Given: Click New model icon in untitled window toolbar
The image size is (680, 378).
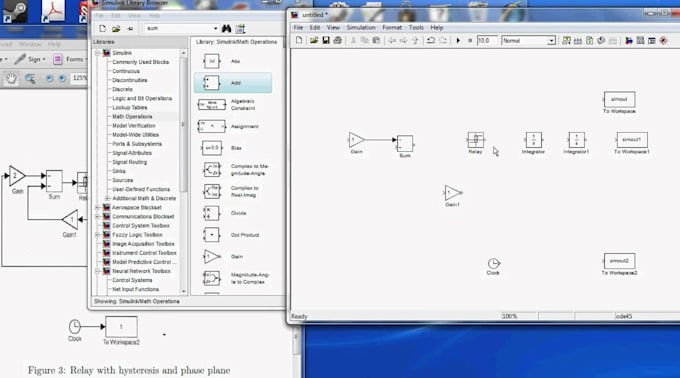Looking at the screenshot, I should (x=299, y=40).
